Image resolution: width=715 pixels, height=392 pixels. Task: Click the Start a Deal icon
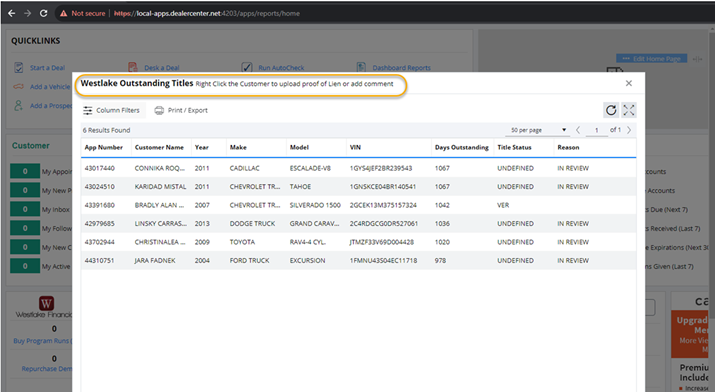tap(18, 67)
